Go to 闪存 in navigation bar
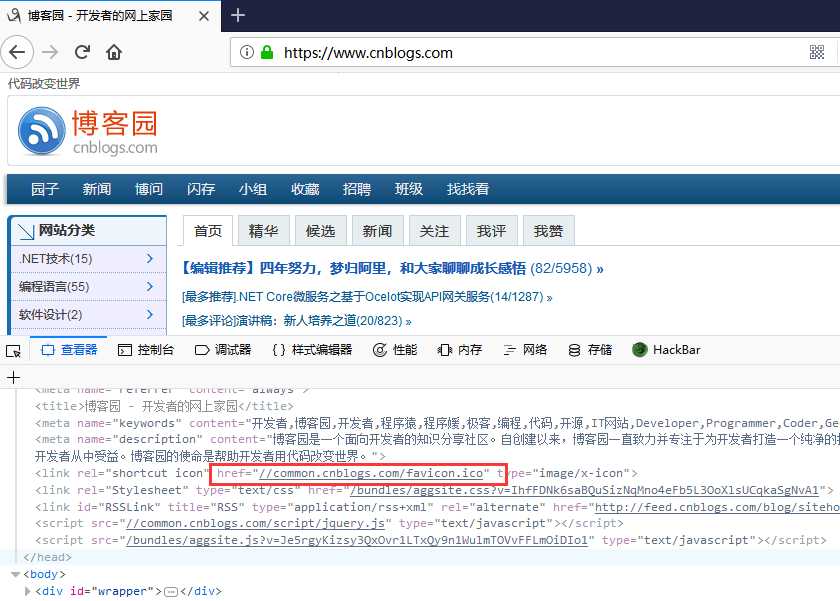This screenshot has width=840, height=601. 201,189
